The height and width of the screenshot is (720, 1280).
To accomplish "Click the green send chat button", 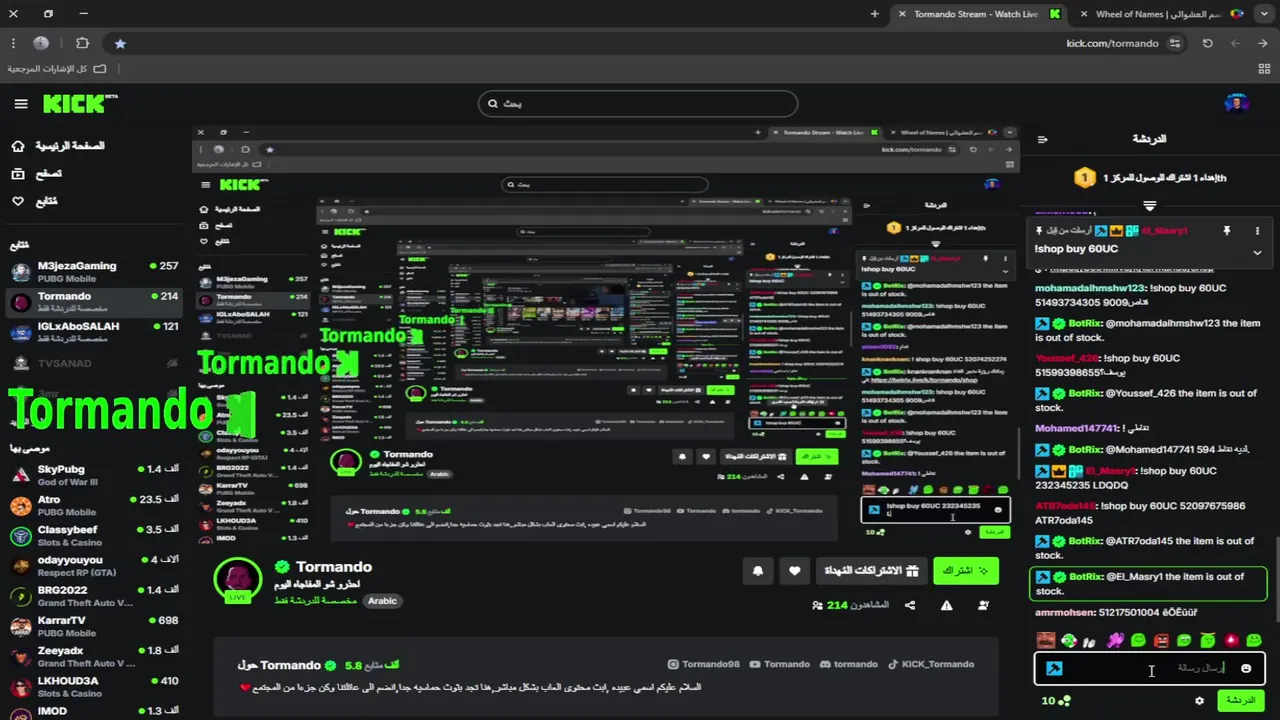I will pyautogui.click(x=1241, y=700).
